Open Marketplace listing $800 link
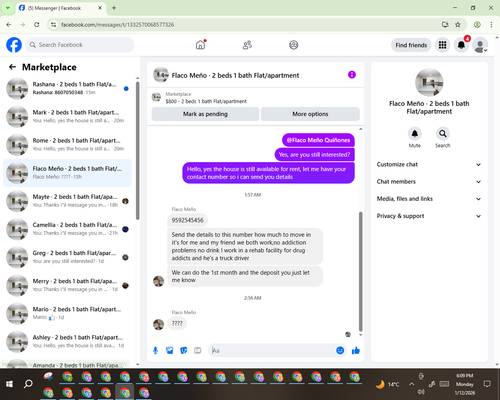This screenshot has height=400, width=500. tap(206, 101)
